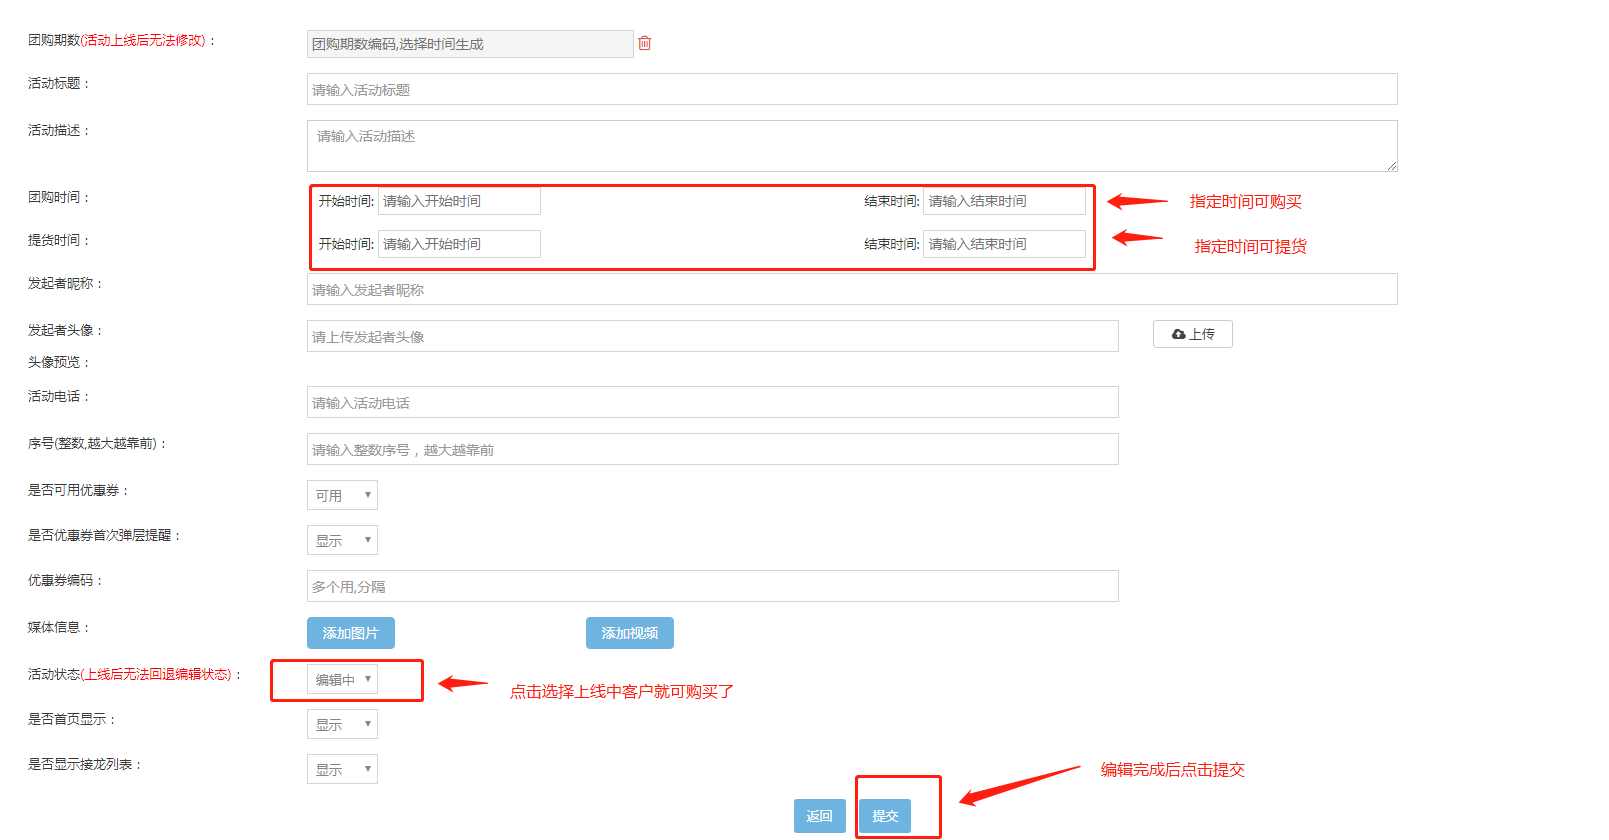Viewport: 1609px width, 840px height.
Task: Open the 团购时间 结束时间 input
Action: click(1004, 201)
